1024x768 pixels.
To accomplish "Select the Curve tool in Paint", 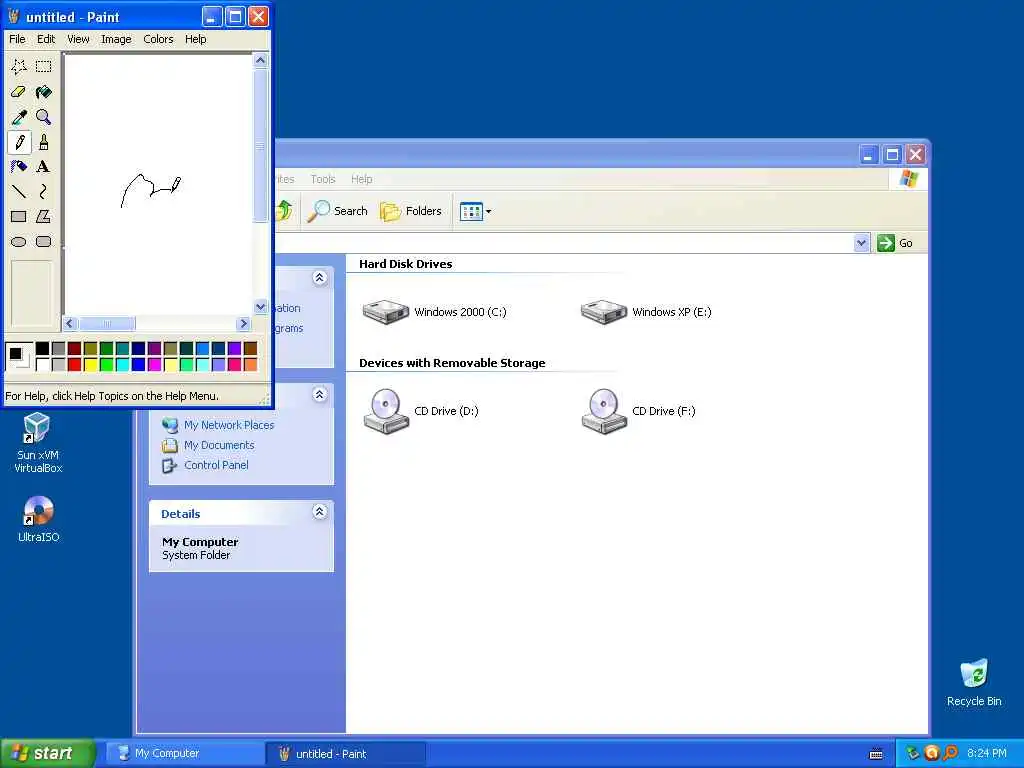I will point(44,191).
